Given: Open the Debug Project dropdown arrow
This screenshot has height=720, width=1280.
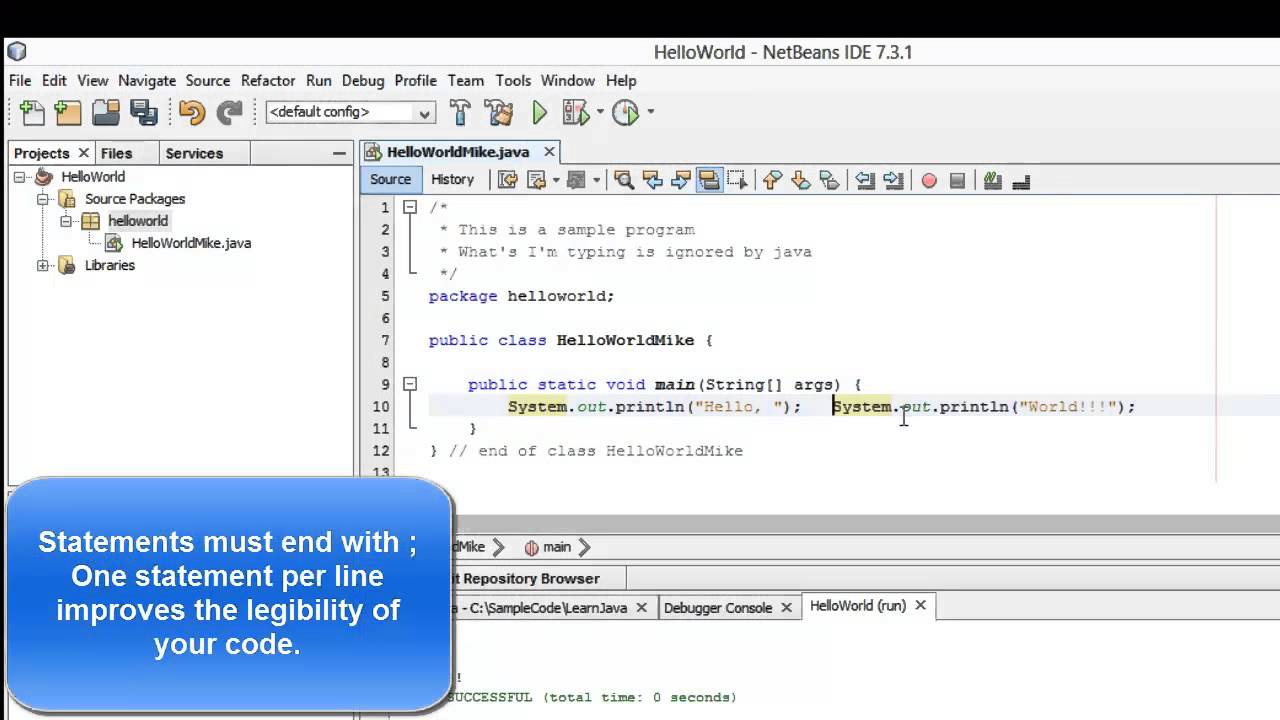Looking at the screenshot, I should (601, 112).
